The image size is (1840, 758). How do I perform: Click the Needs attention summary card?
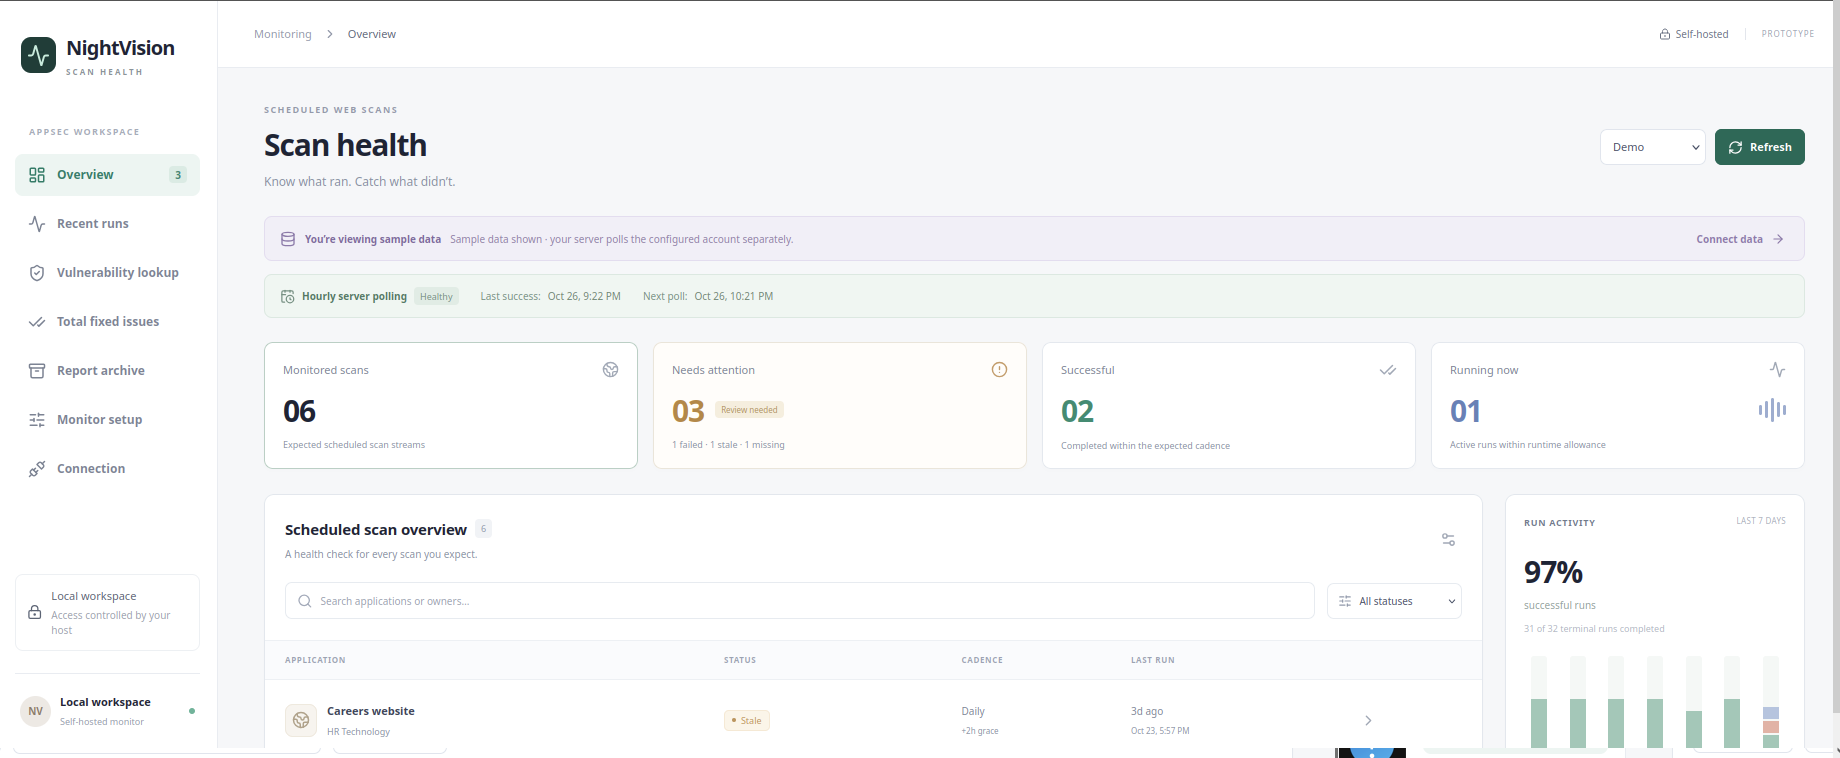[839, 405]
